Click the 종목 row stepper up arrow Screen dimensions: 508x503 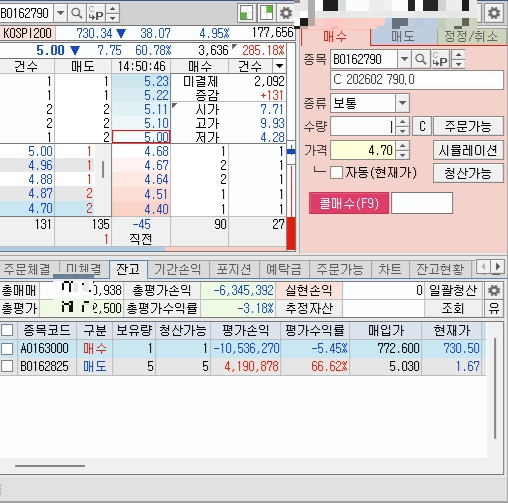pyautogui.click(x=459, y=55)
